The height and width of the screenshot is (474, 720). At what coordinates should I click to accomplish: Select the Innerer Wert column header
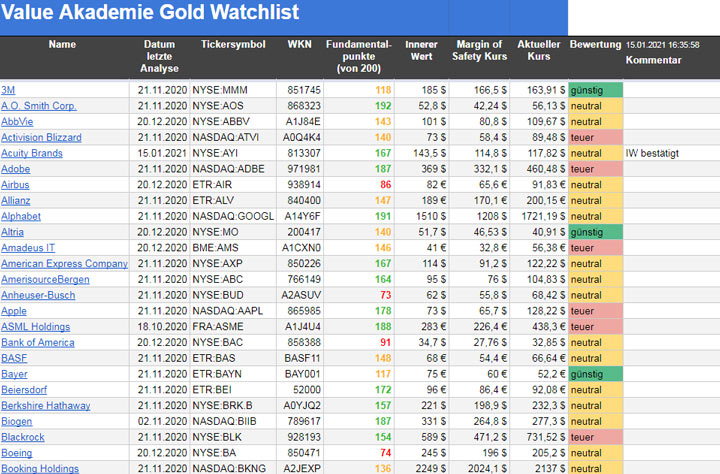[421, 51]
